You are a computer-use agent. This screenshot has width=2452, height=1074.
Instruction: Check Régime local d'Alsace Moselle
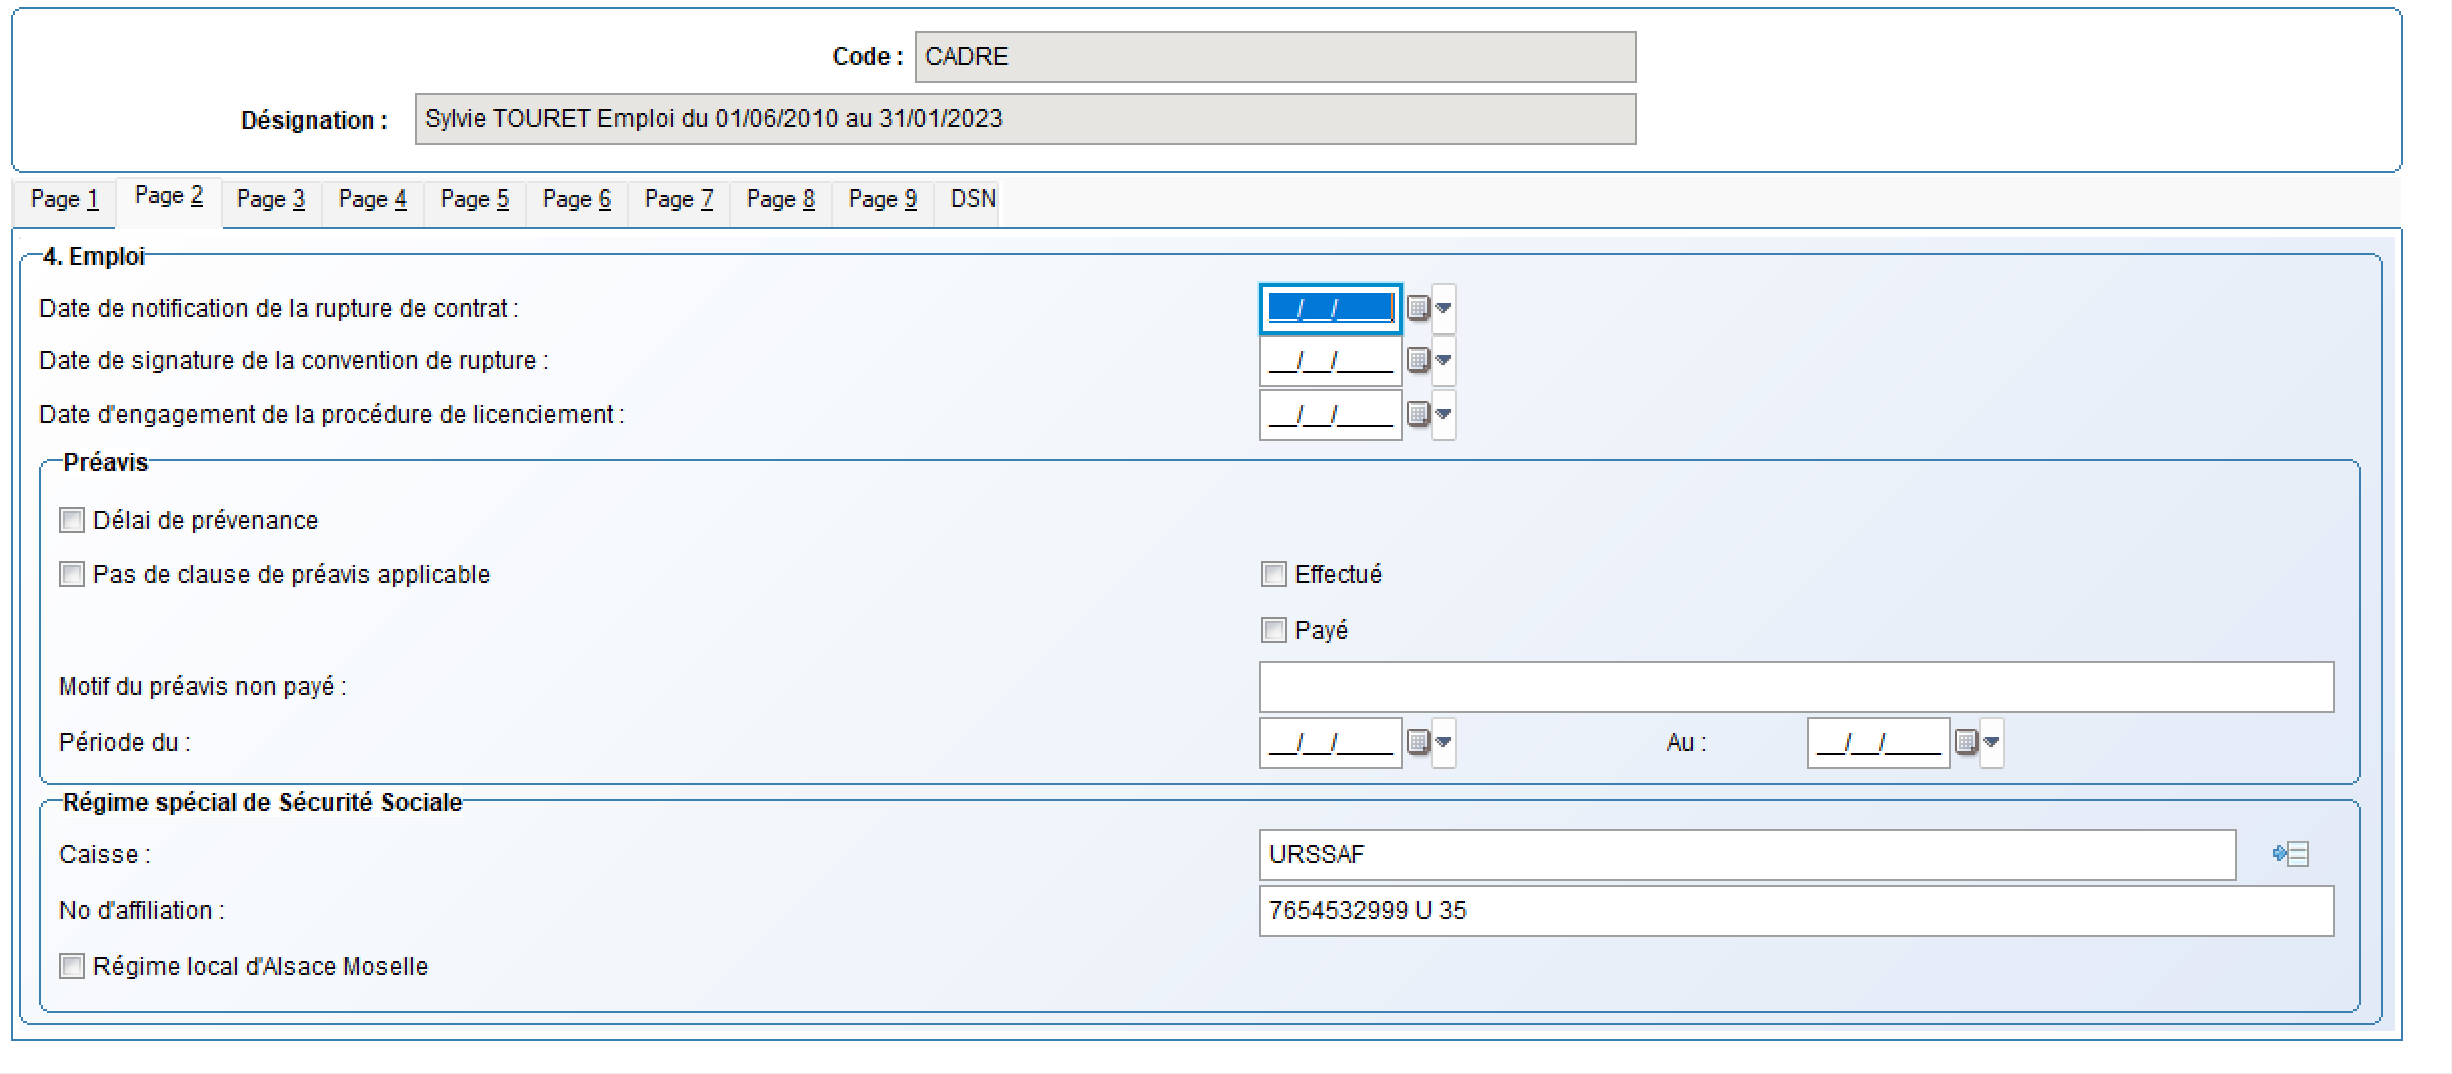(x=72, y=966)
